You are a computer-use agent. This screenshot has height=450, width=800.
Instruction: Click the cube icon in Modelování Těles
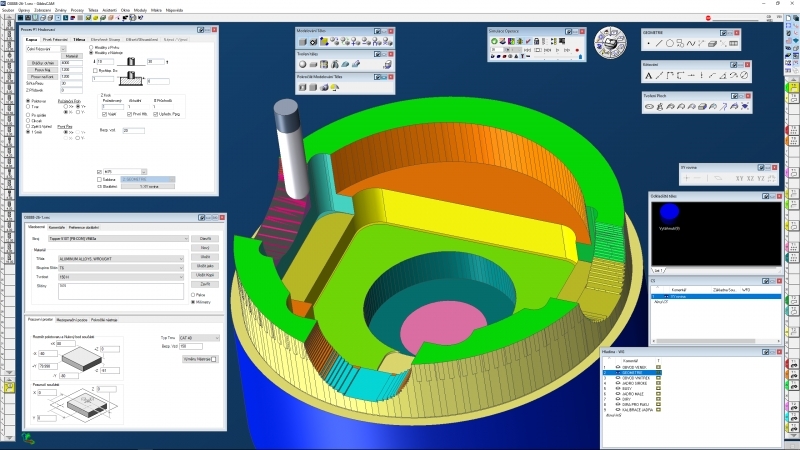pos(304,42)
